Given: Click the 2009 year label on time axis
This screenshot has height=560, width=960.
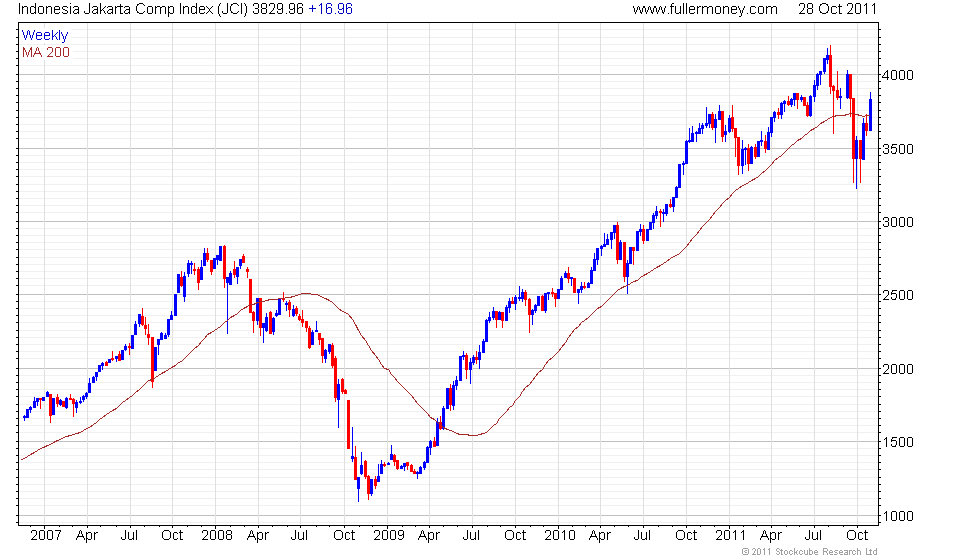Looking at the screenshot, I should pos(389,536).
